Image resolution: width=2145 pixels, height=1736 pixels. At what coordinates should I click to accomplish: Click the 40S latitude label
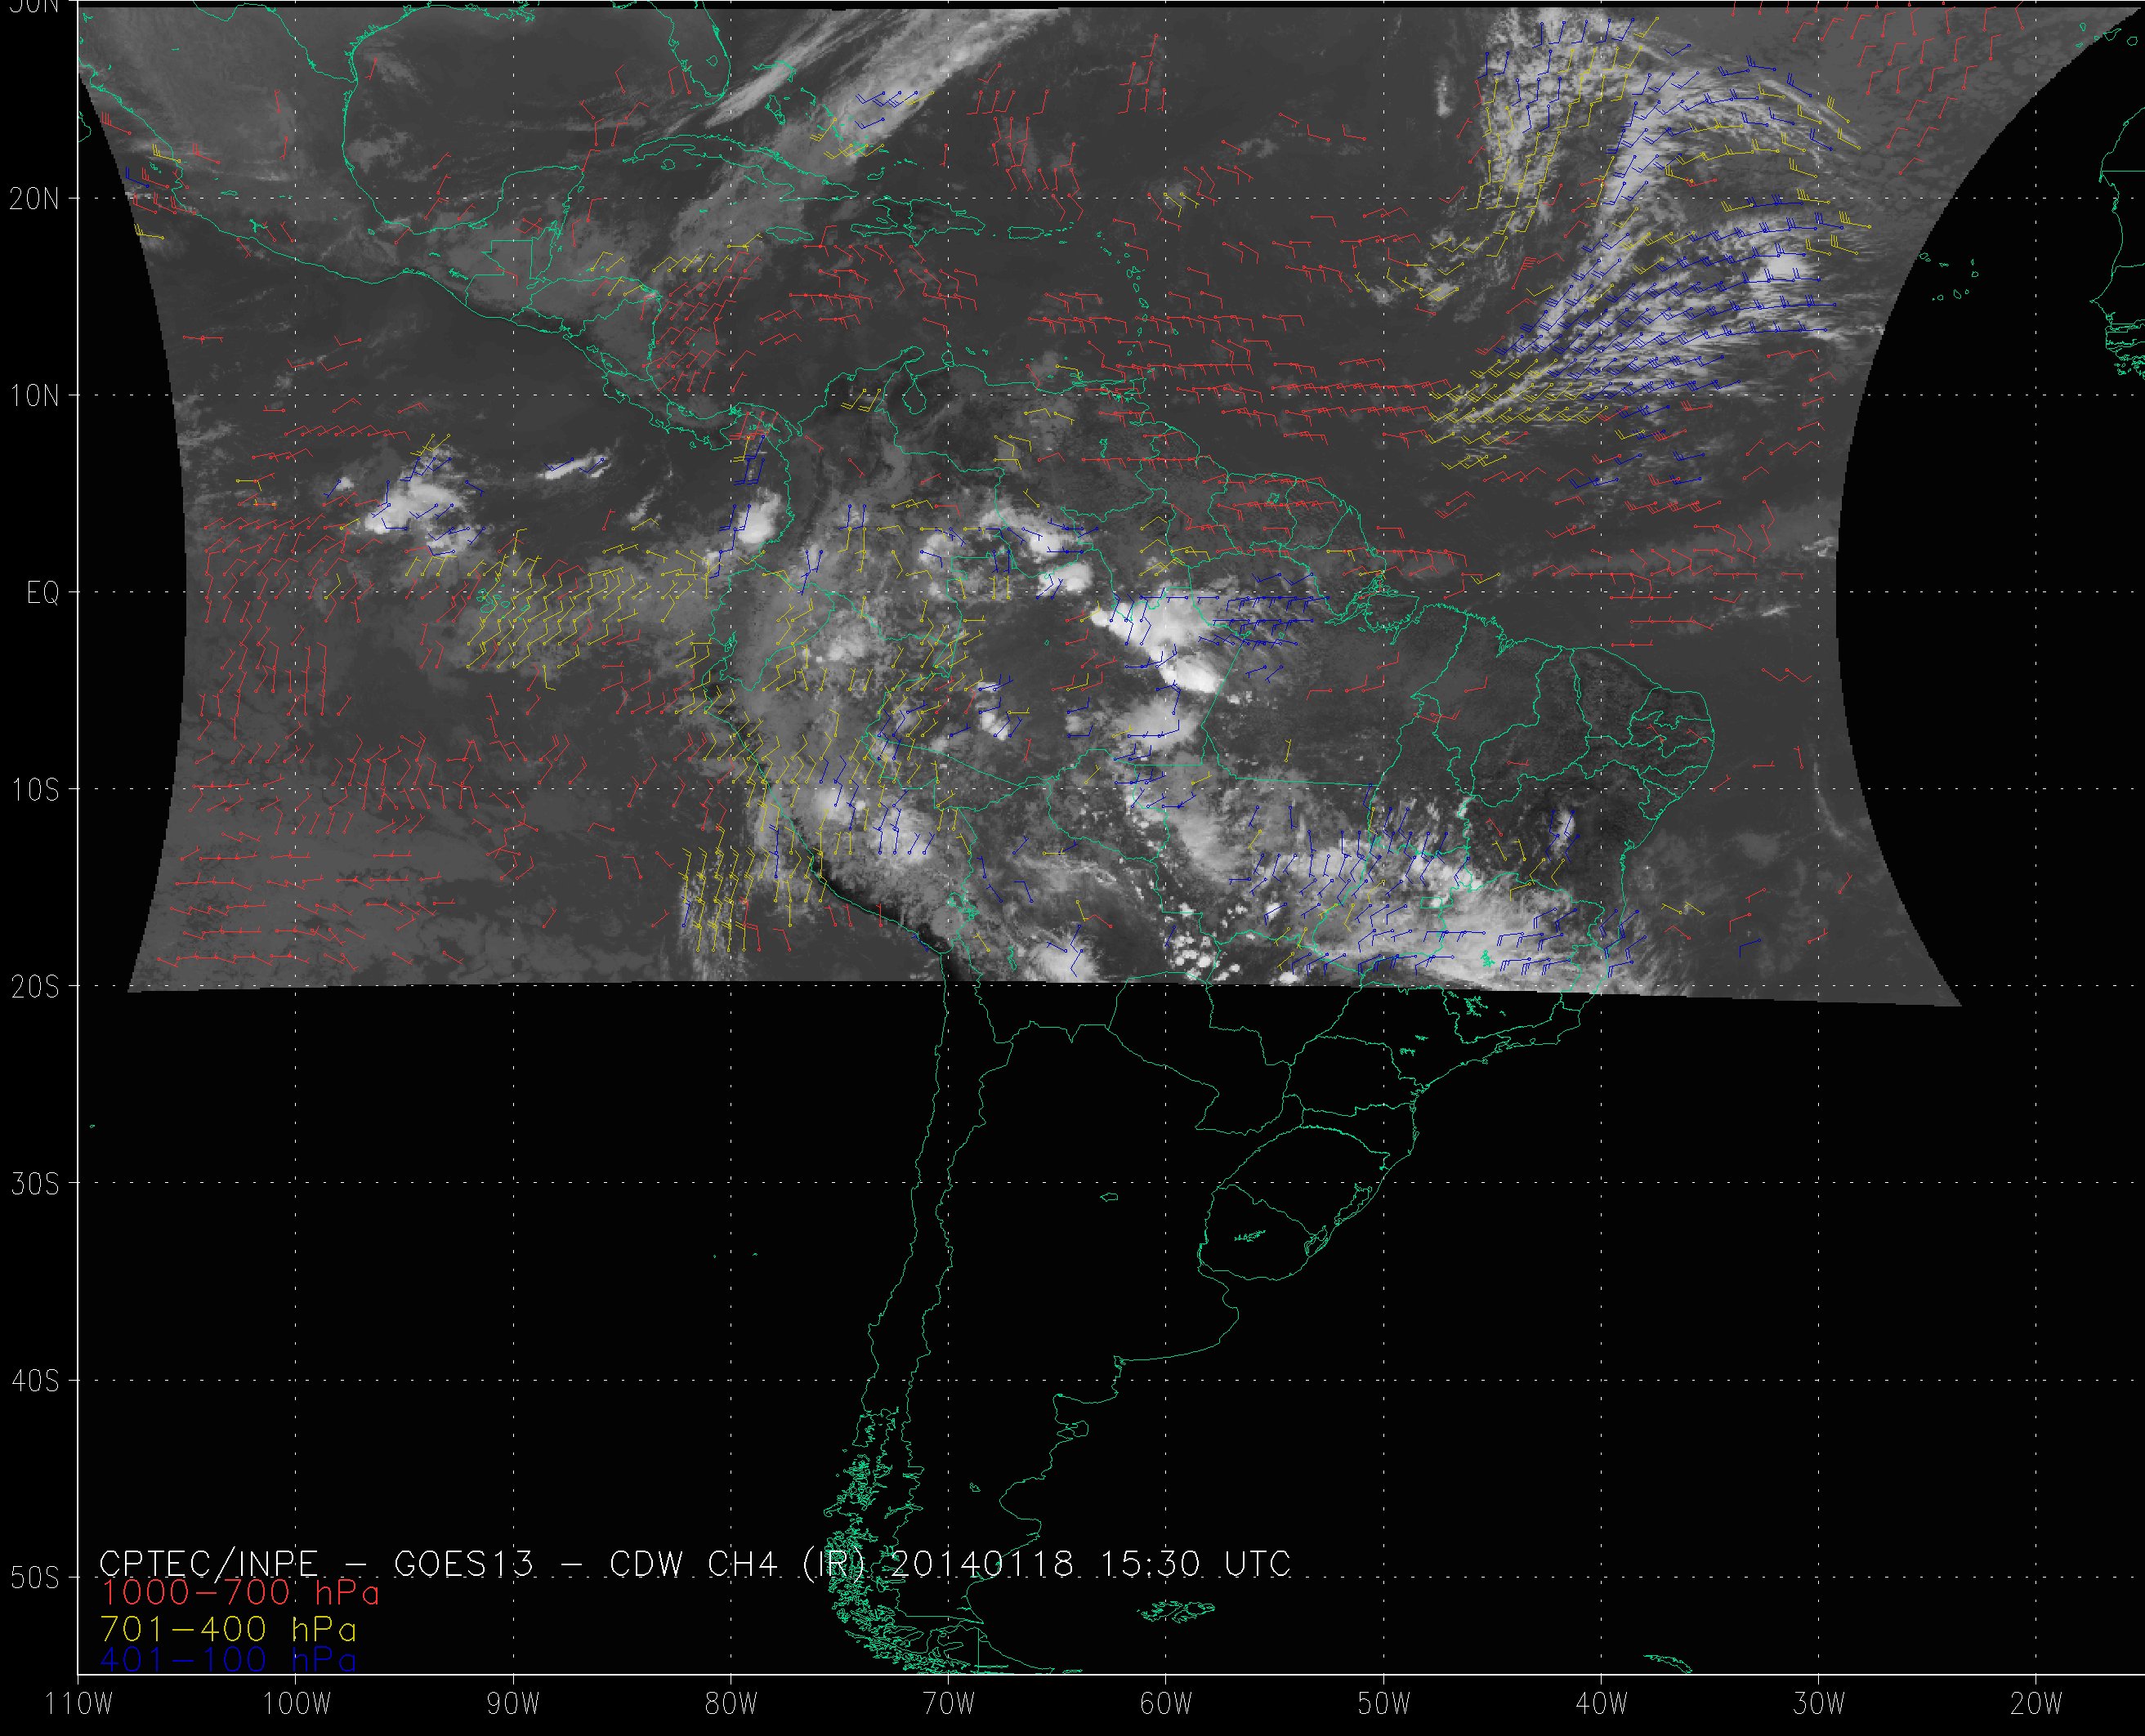tap(34, 1381)
